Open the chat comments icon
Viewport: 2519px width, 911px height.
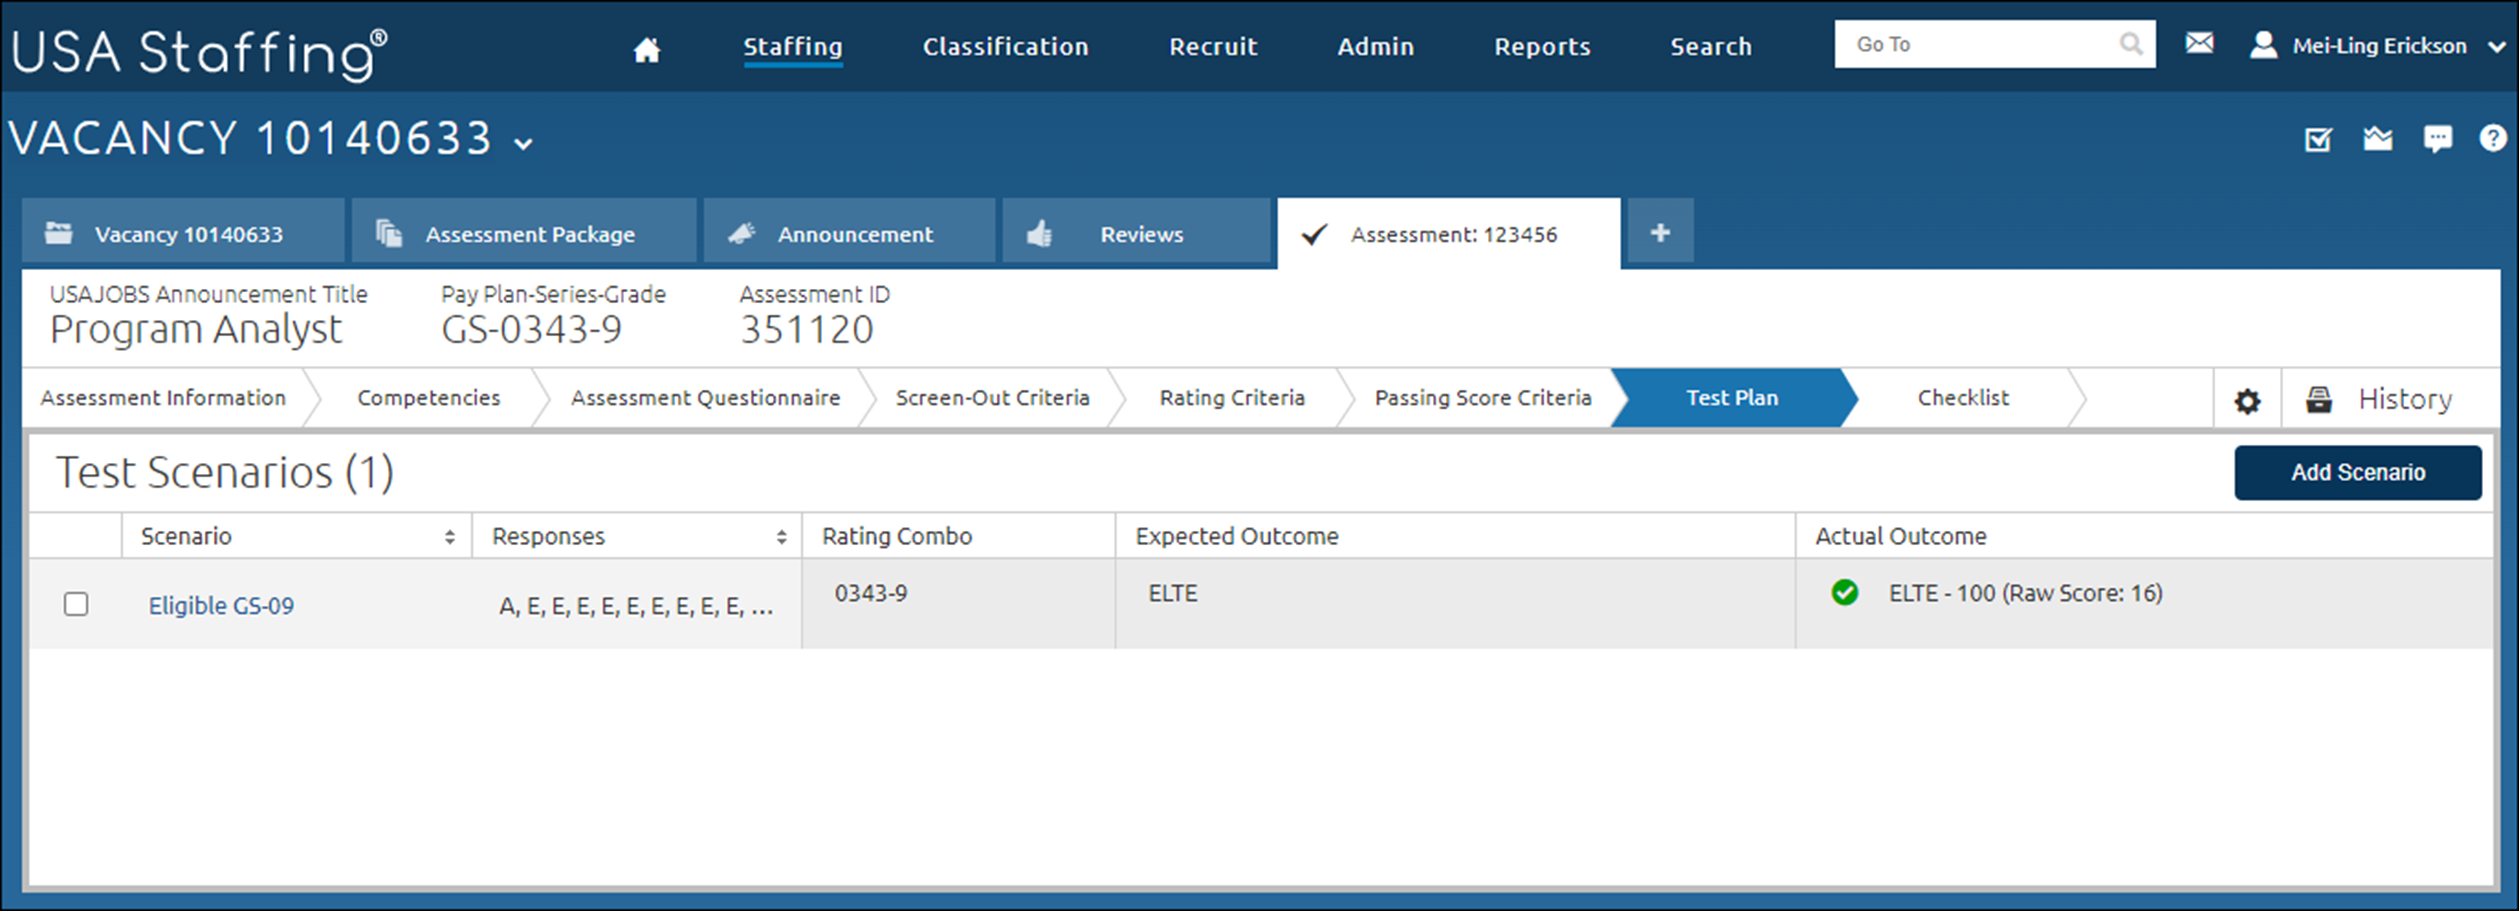coord(2437,139)
